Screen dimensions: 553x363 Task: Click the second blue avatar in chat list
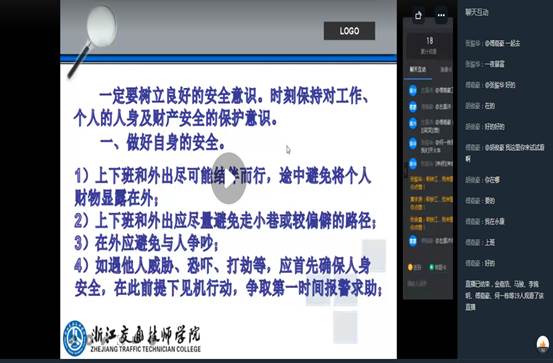click(x=413, y=107)
